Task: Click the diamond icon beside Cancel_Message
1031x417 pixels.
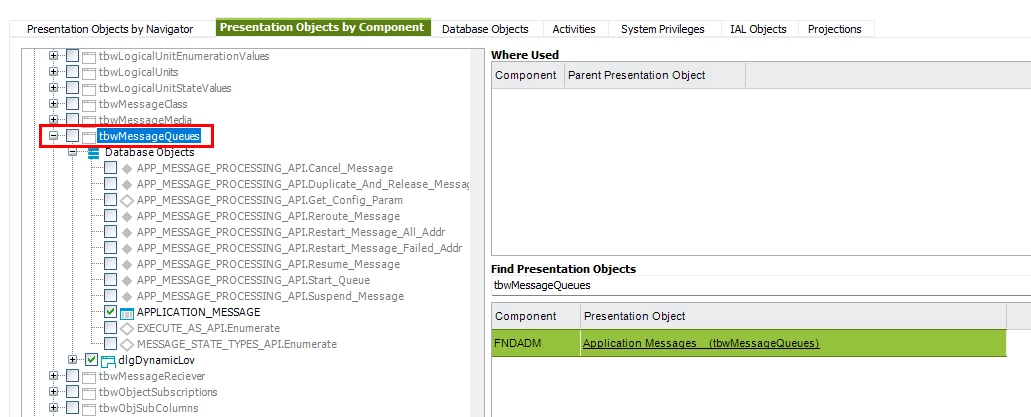Action: [127, 168]
